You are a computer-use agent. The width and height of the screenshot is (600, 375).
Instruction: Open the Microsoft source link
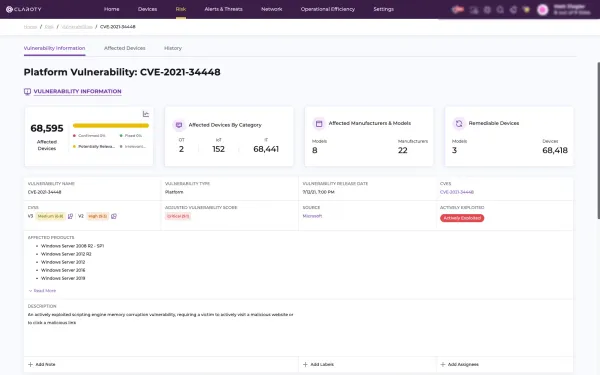[x=312, y=216]
